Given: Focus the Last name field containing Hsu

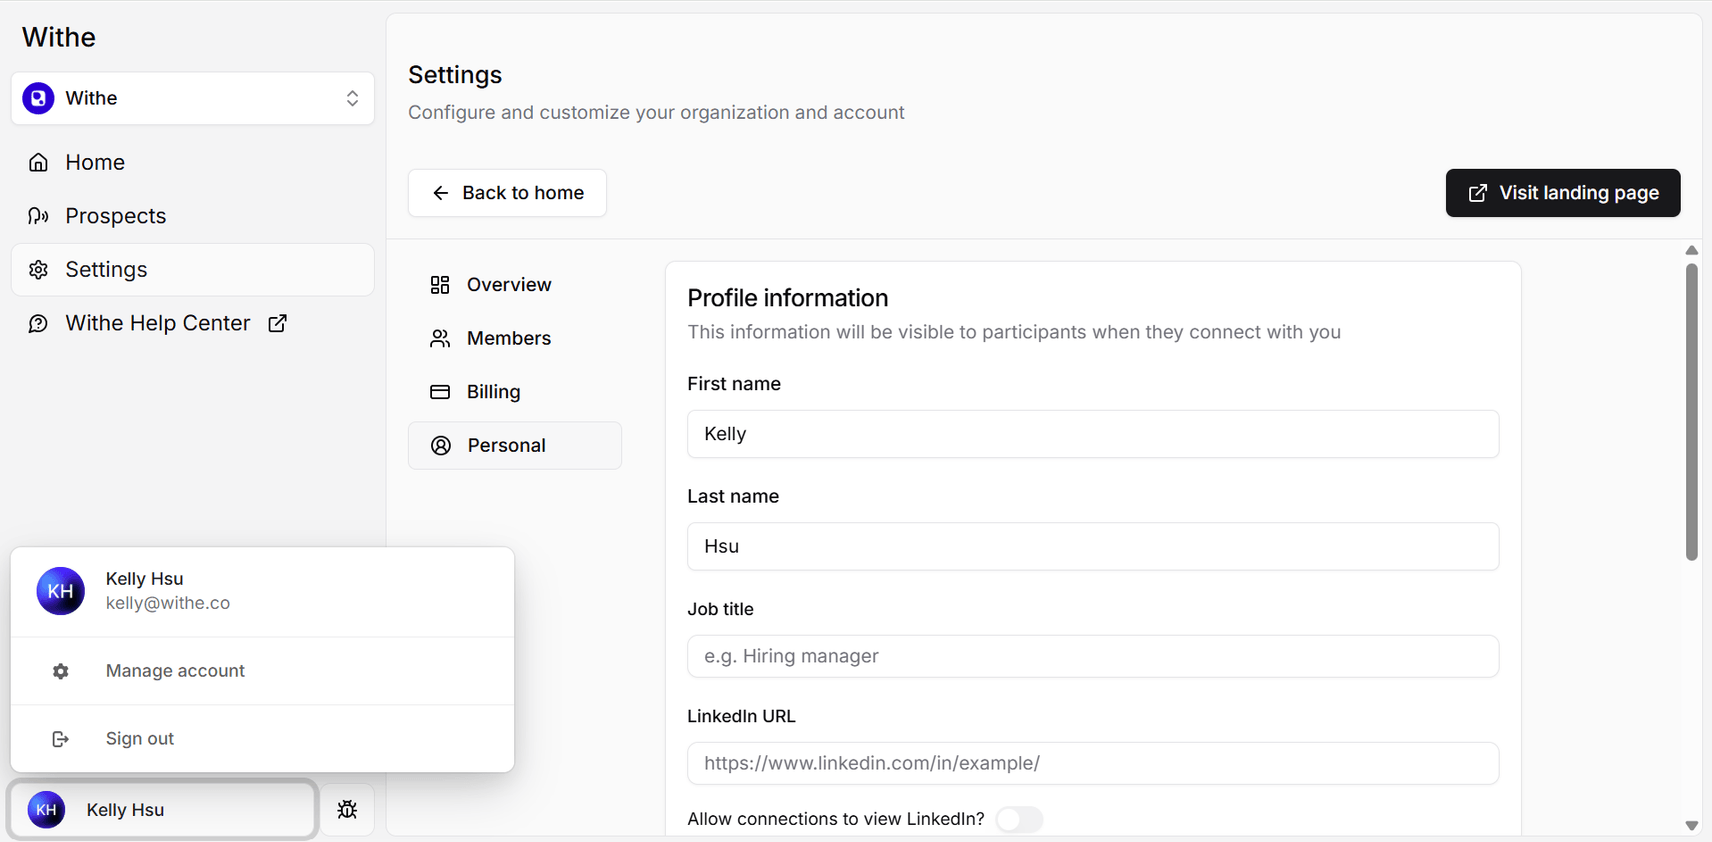Looking at the screenshot, I should click(1093, 547).
